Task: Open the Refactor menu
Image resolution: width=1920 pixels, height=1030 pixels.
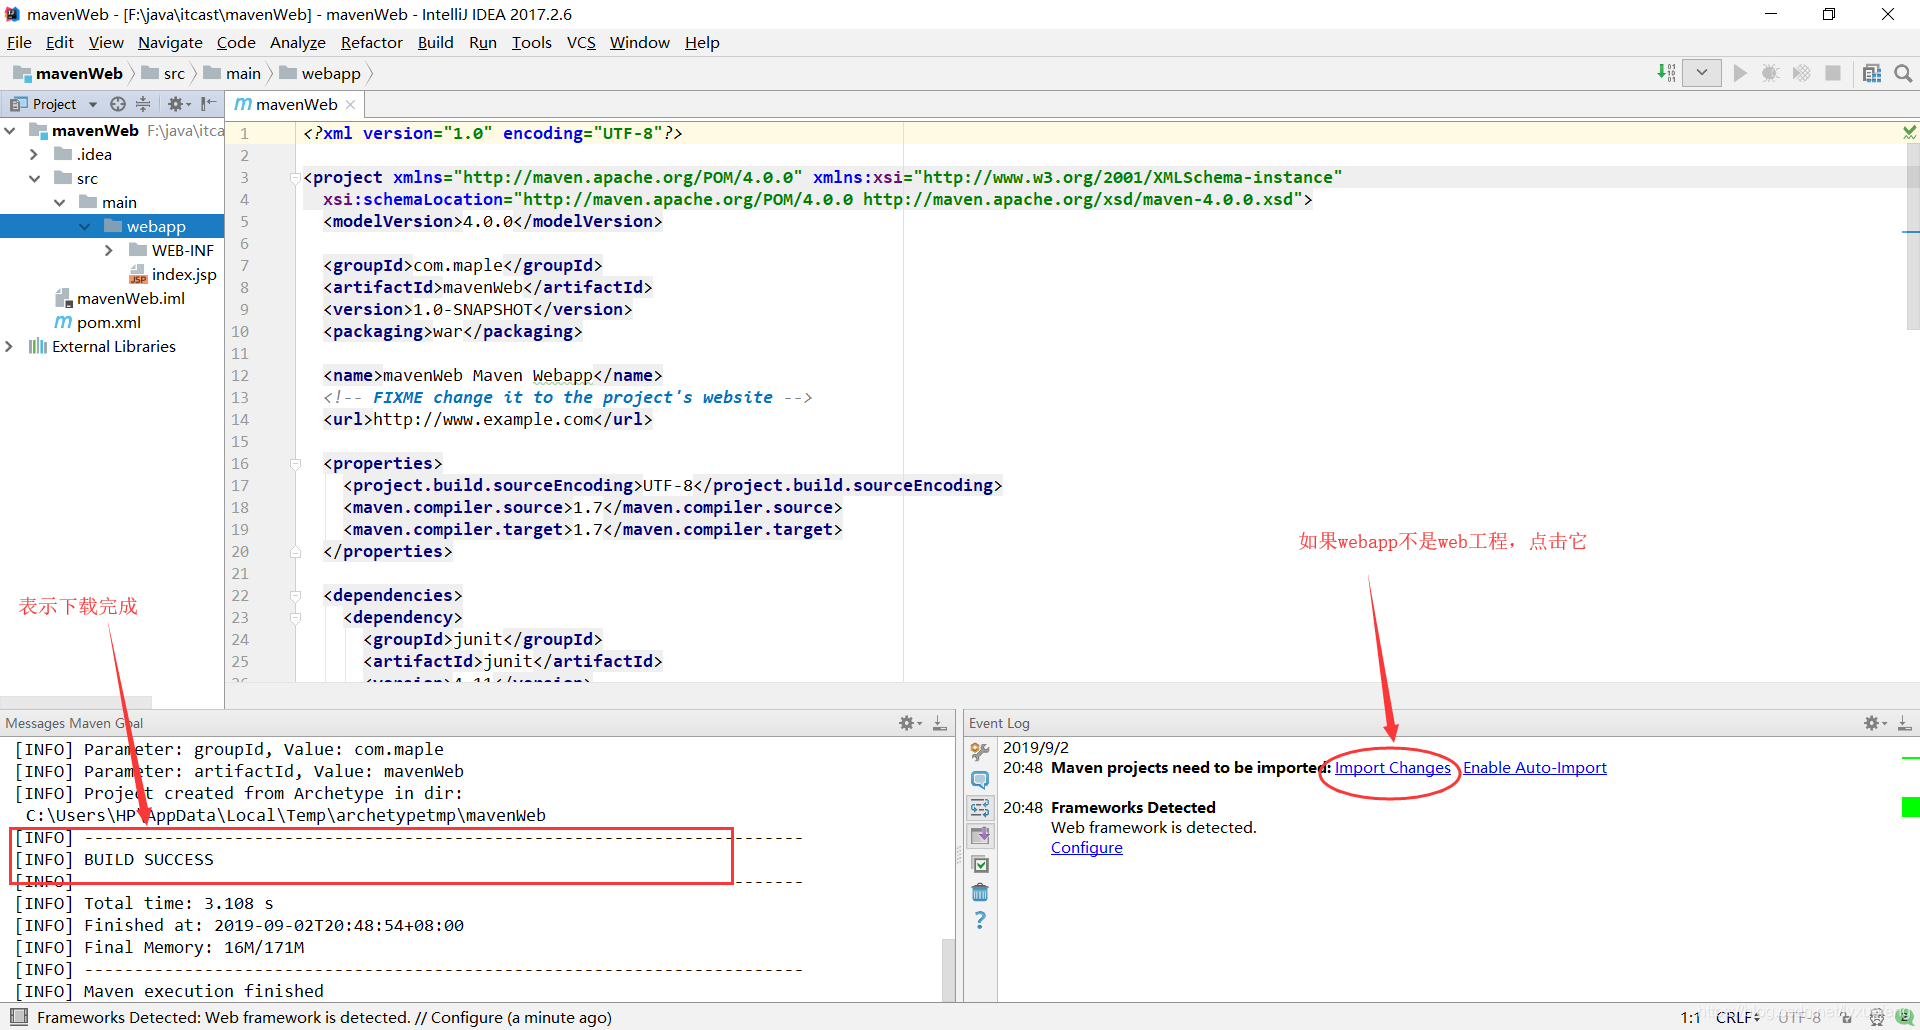Action: point(371,42)
